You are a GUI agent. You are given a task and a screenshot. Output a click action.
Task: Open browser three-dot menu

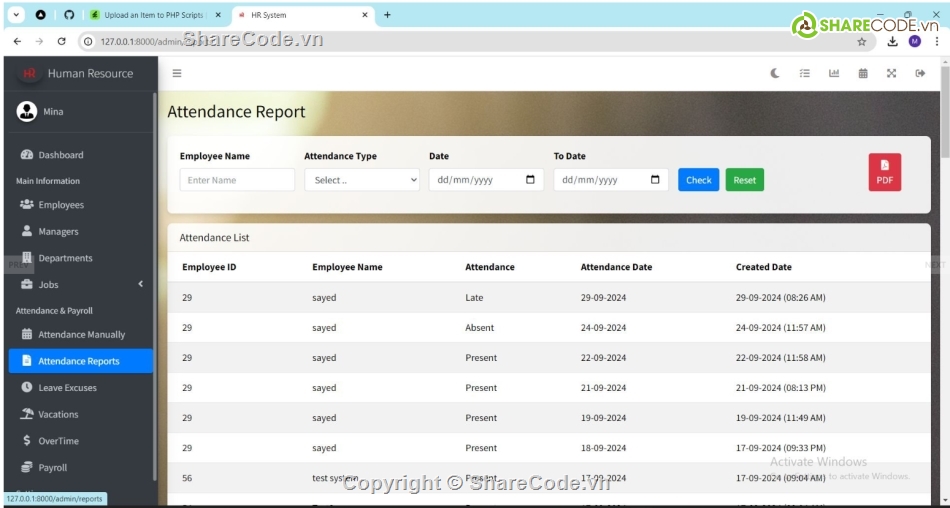pos(937,41)
